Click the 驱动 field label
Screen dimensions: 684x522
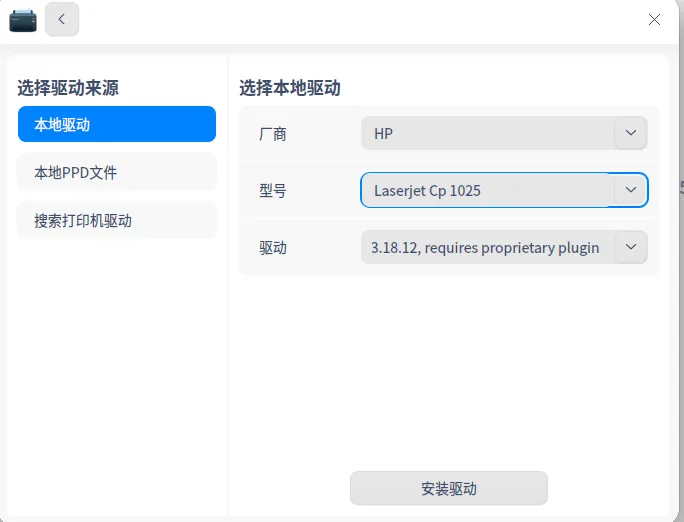[x=273, y=248]
